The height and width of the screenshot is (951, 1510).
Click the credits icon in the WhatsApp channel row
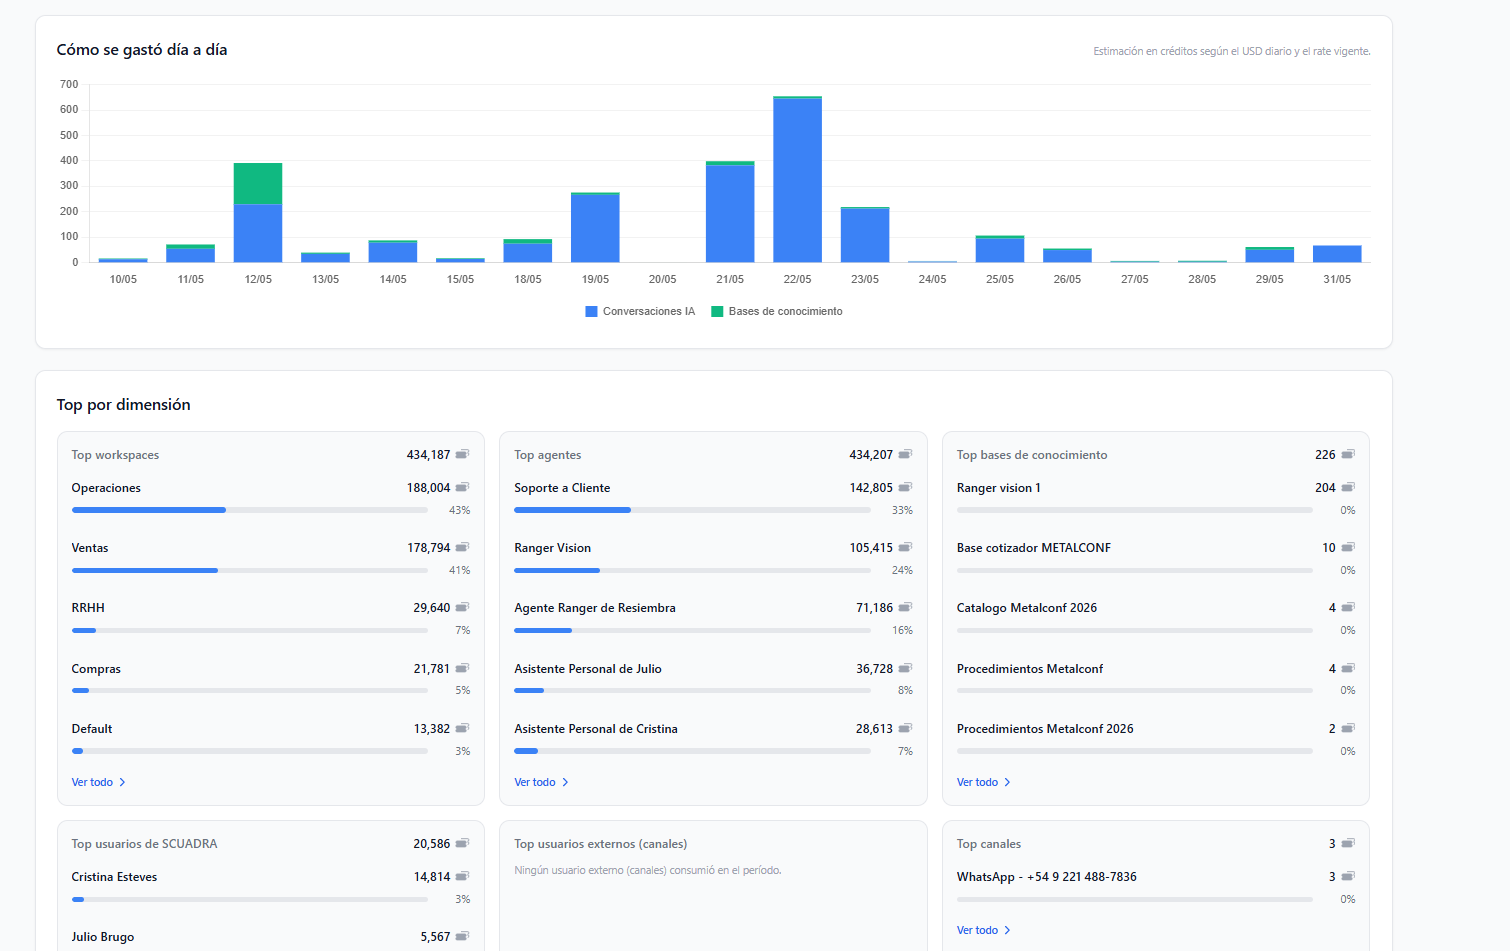pyautogui.click(x=1348, y=876)
